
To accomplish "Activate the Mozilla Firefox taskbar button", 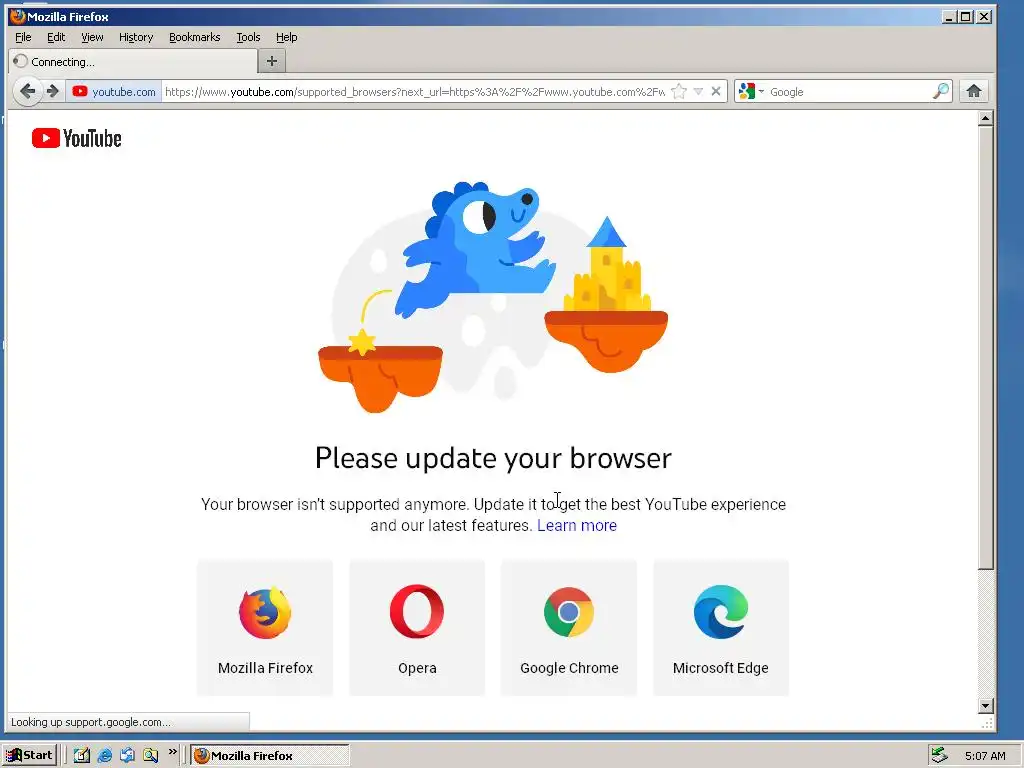I will pos(270,756).
